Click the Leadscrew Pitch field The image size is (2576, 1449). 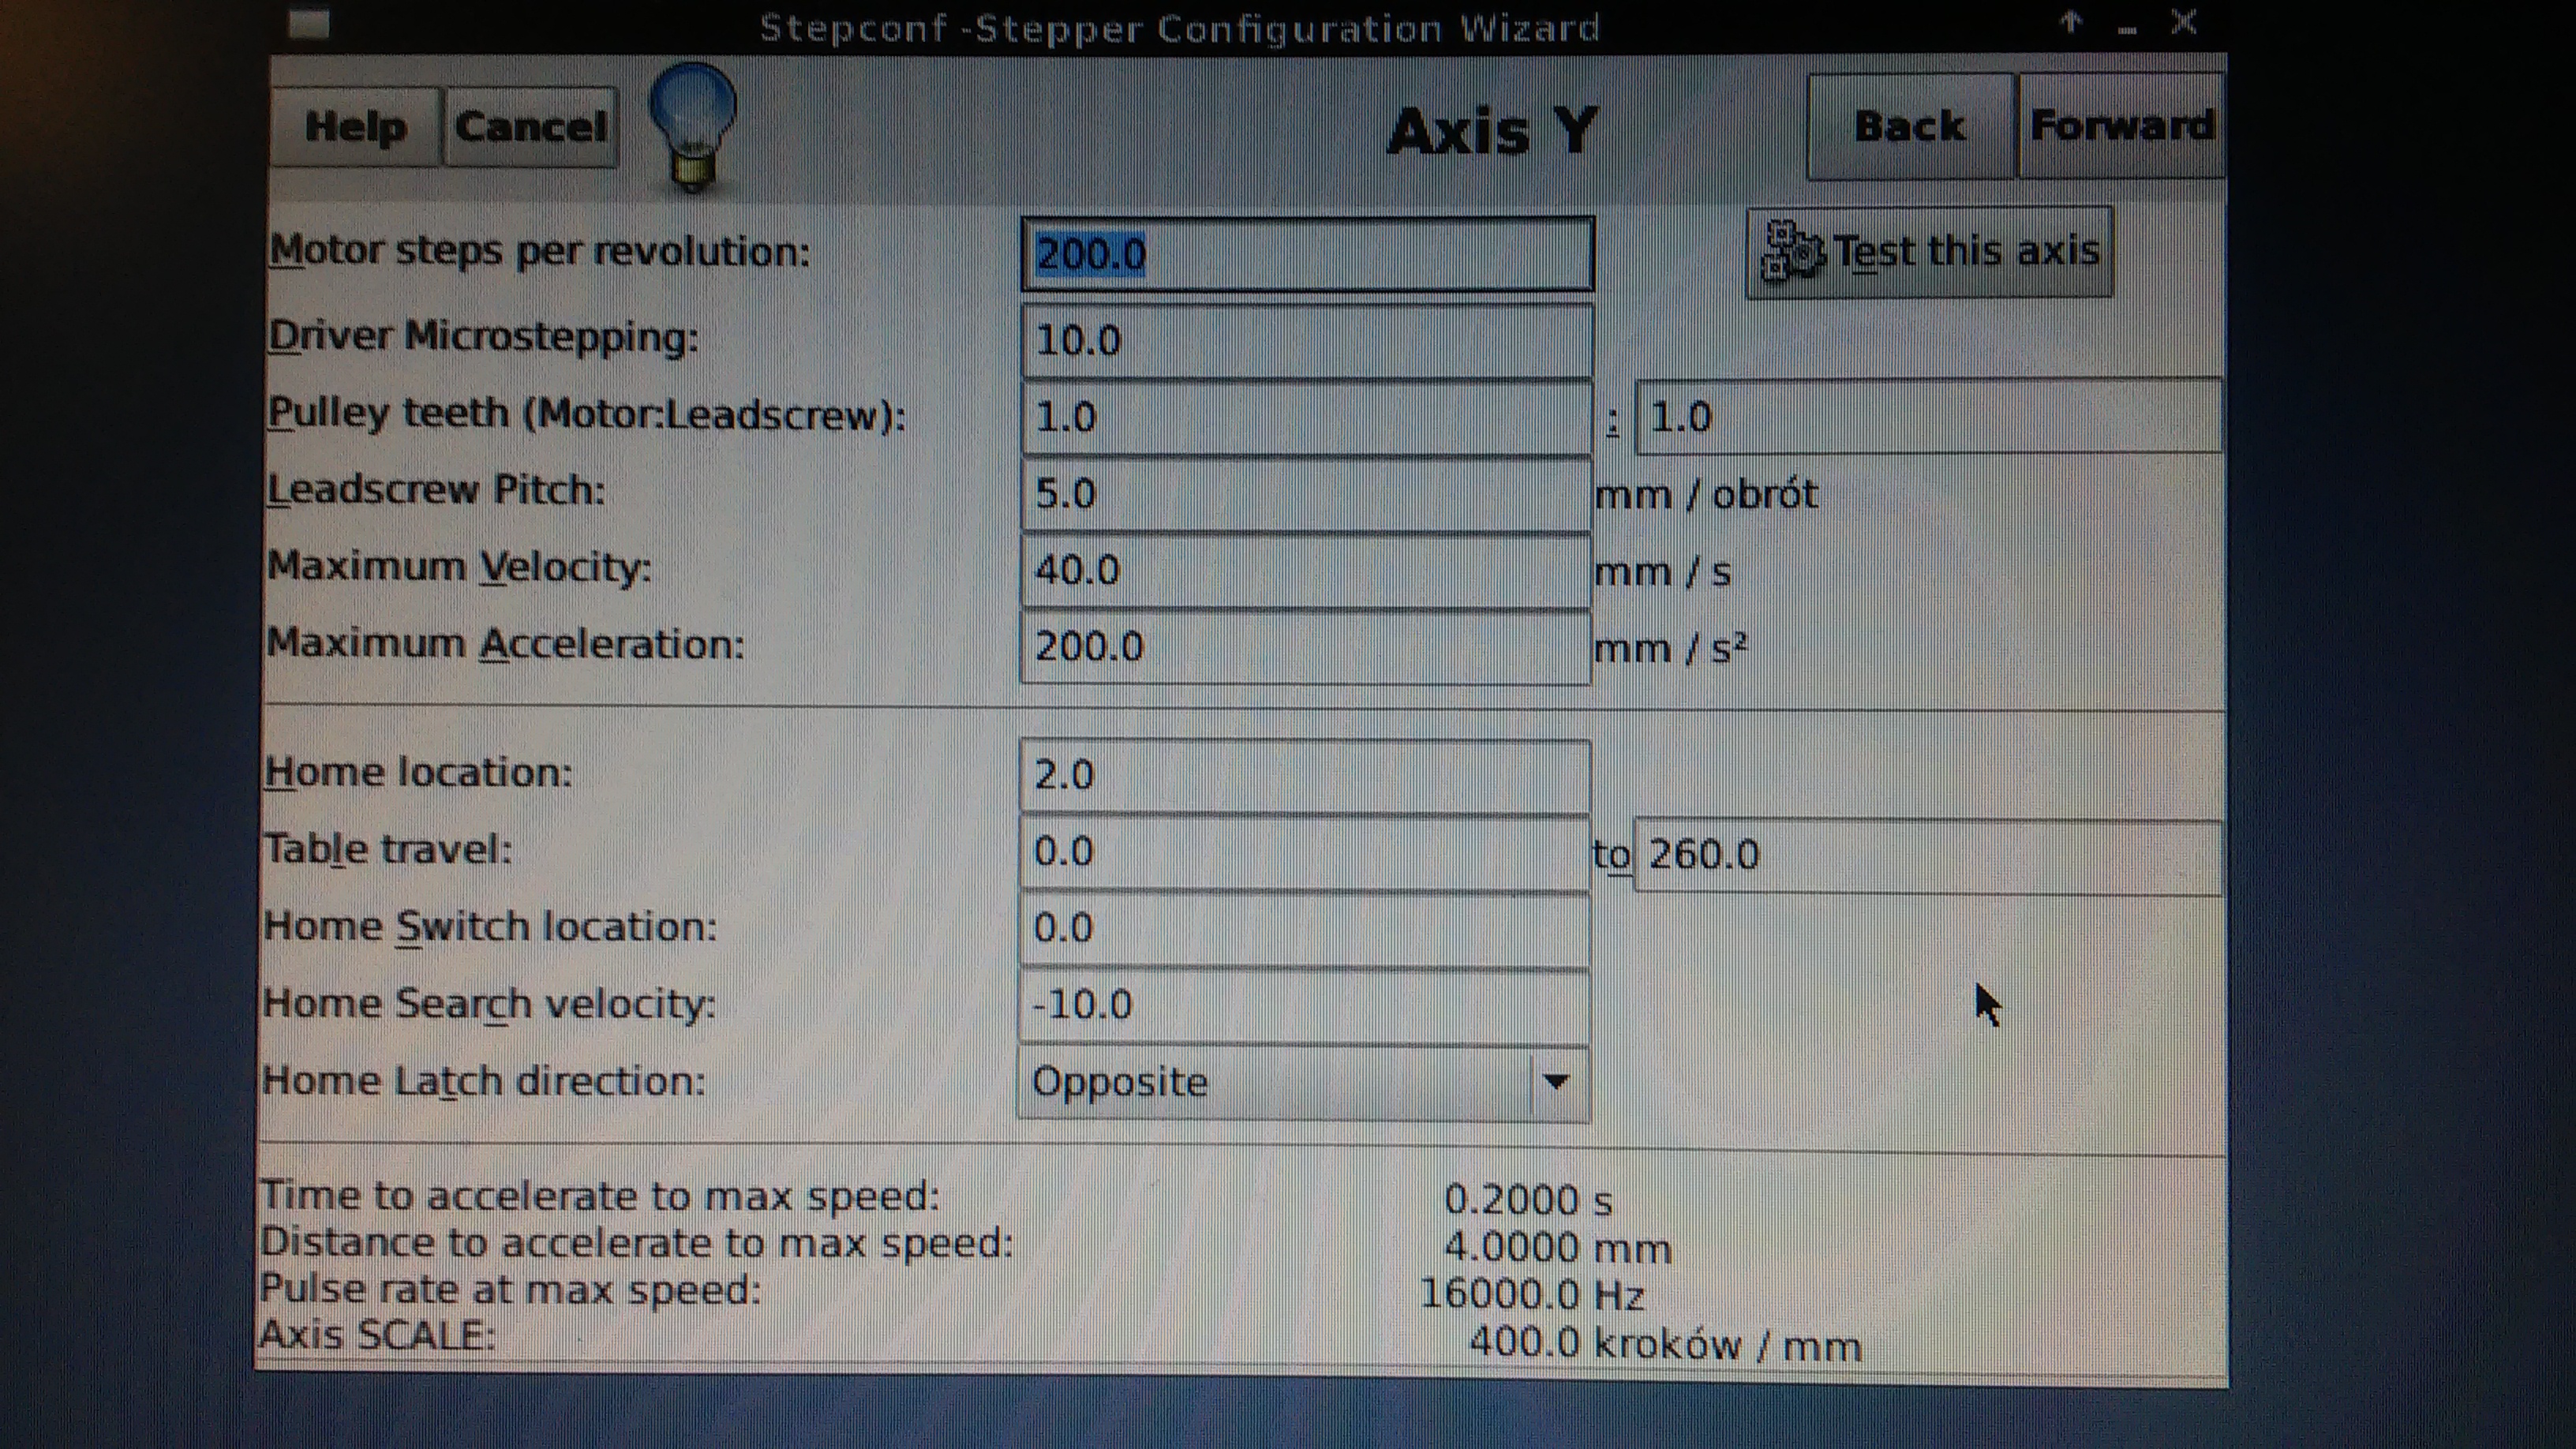[1306, 494]
